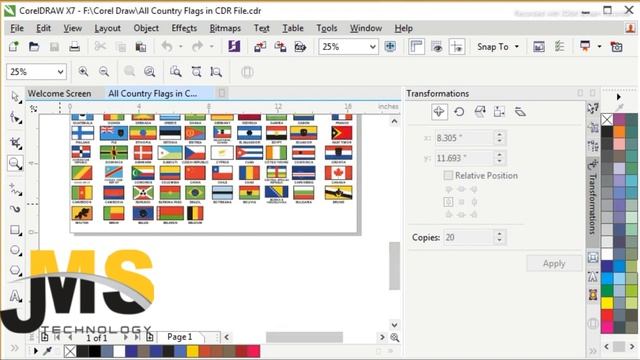Image resolution: width=640 pixels, height=360 pixels.
Task: Expand the application launcher dropdown arrow
Action: [x=599, y=47]
